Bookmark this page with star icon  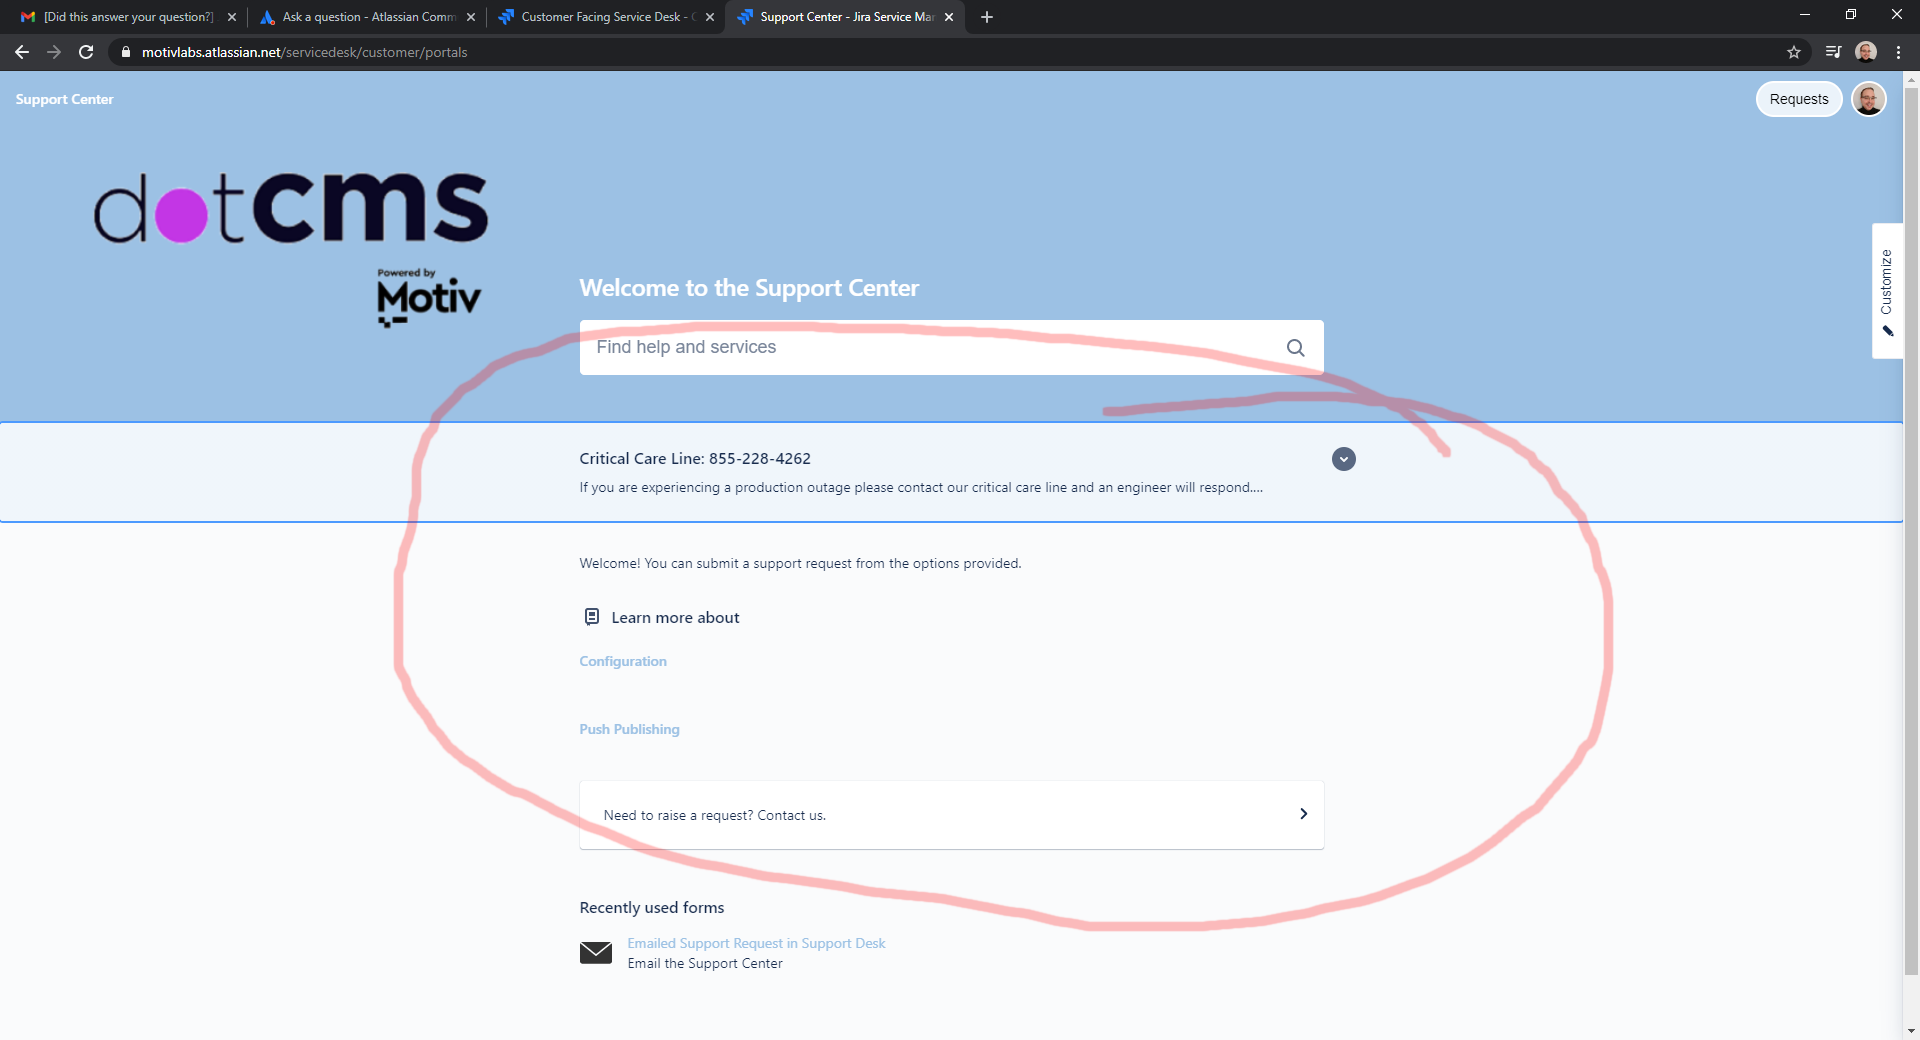[1794, 52]
